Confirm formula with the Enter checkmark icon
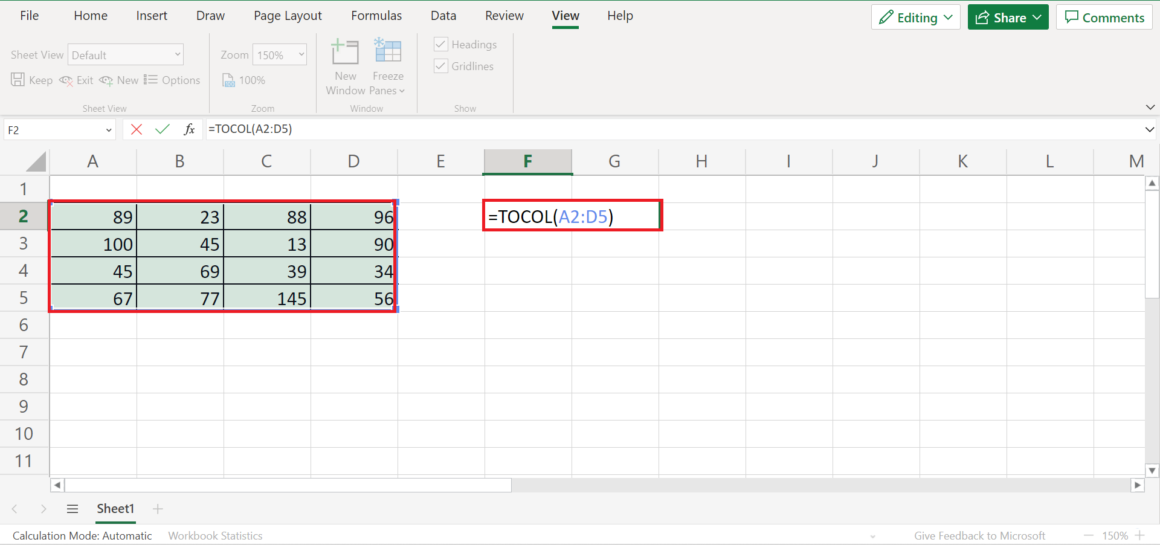This screenshot has width=1160, height=545. point(162,129)
